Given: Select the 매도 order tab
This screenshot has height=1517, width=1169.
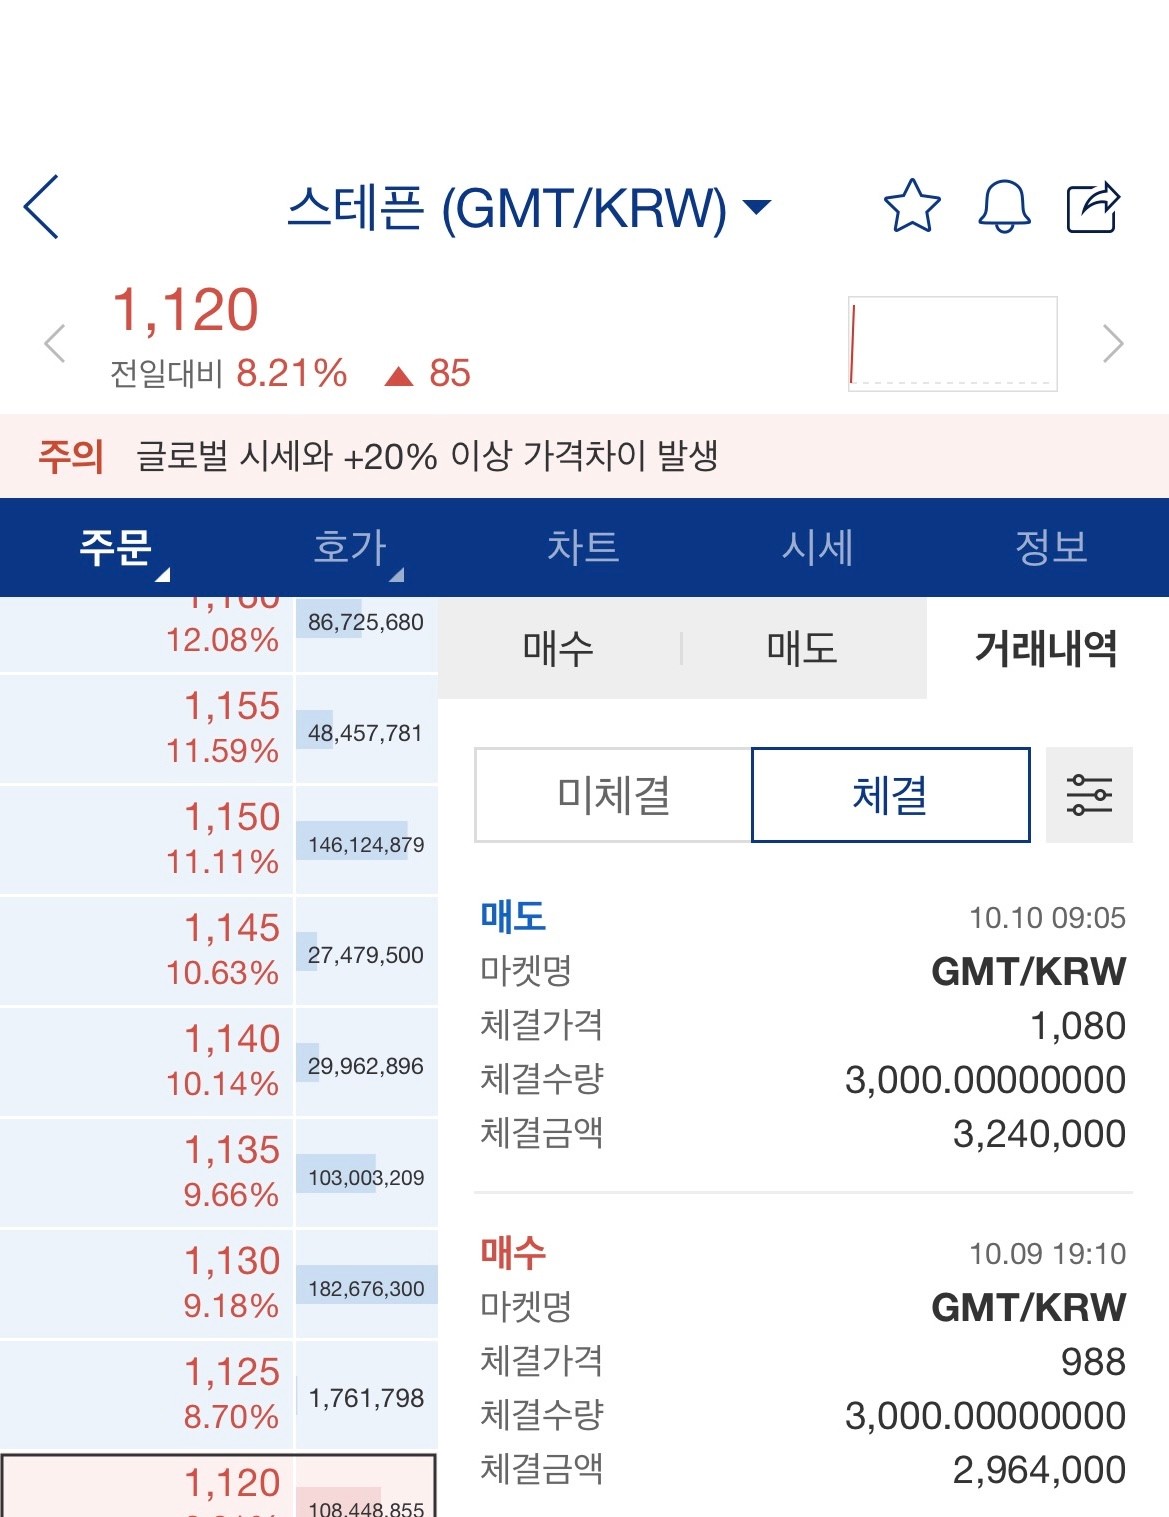Looking at the screenshot, I should pos(803,648).
